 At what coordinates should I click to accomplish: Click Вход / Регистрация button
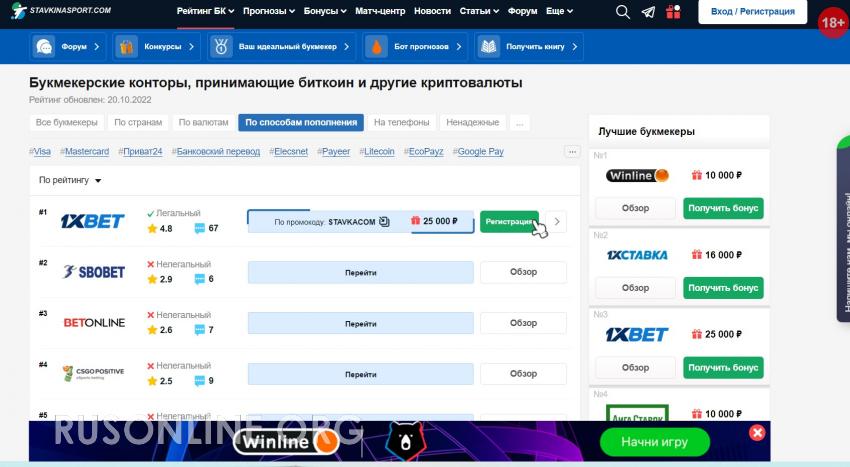click(x=752, y=11)
